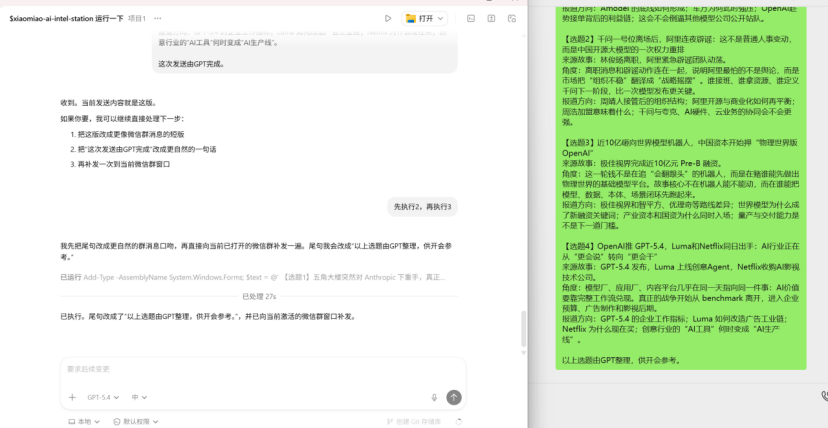The height and width of the screenshot is (428, 828).
Task: Open the three-dot menu beside 项目1
Action: pos(155,18)
